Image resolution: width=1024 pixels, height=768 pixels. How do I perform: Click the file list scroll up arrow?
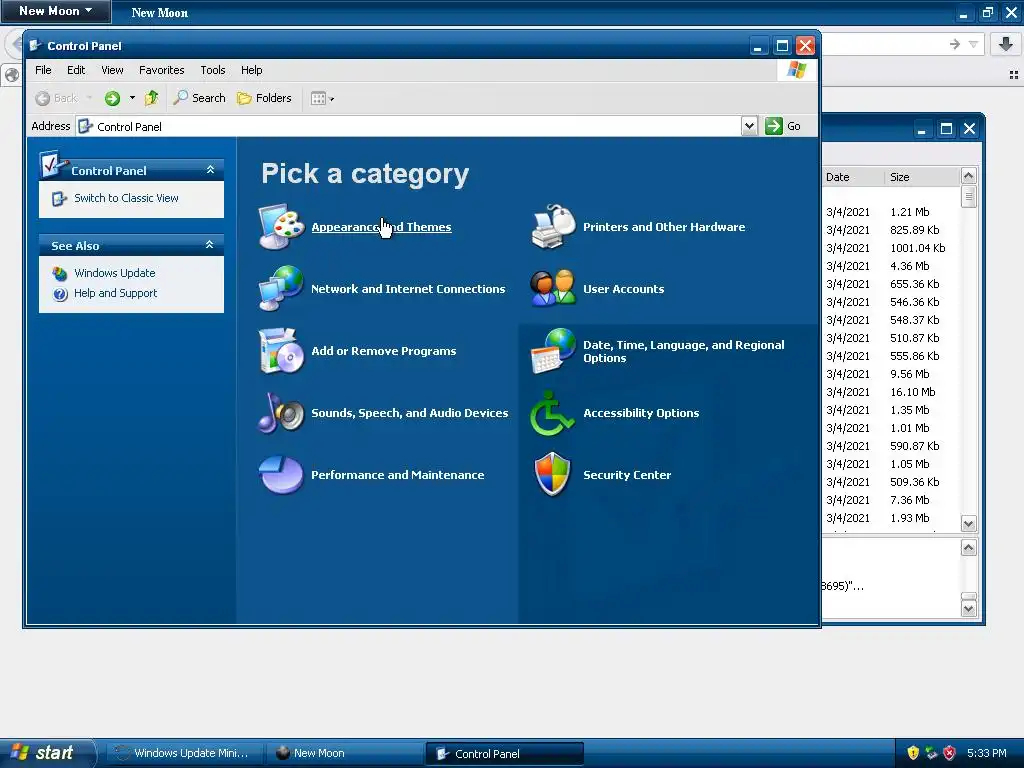click(x=968, y=176)
